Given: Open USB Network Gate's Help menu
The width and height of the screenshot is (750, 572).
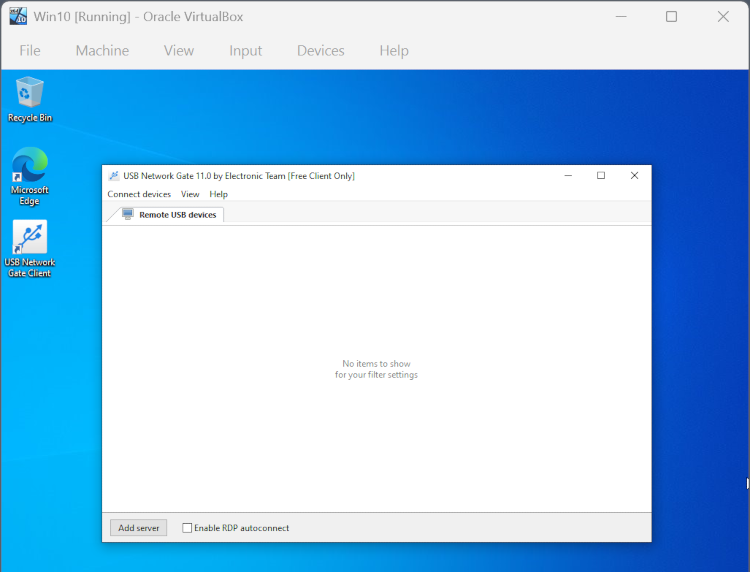Looking at the screenshot, I should 219,194.
